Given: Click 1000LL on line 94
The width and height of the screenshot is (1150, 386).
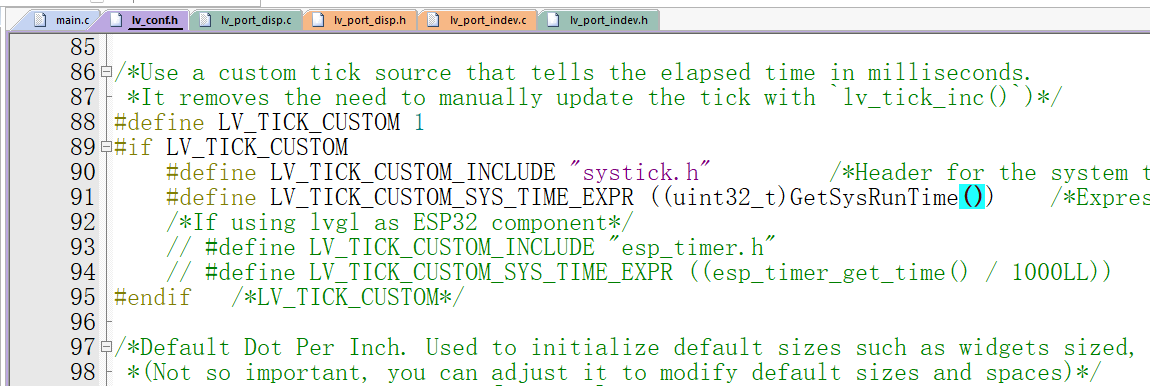Looking at the screenshot, I should (x=1050, y=272).
